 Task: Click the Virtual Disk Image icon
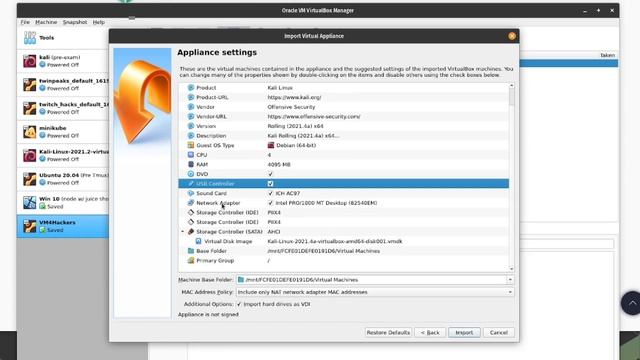[198, 241]
